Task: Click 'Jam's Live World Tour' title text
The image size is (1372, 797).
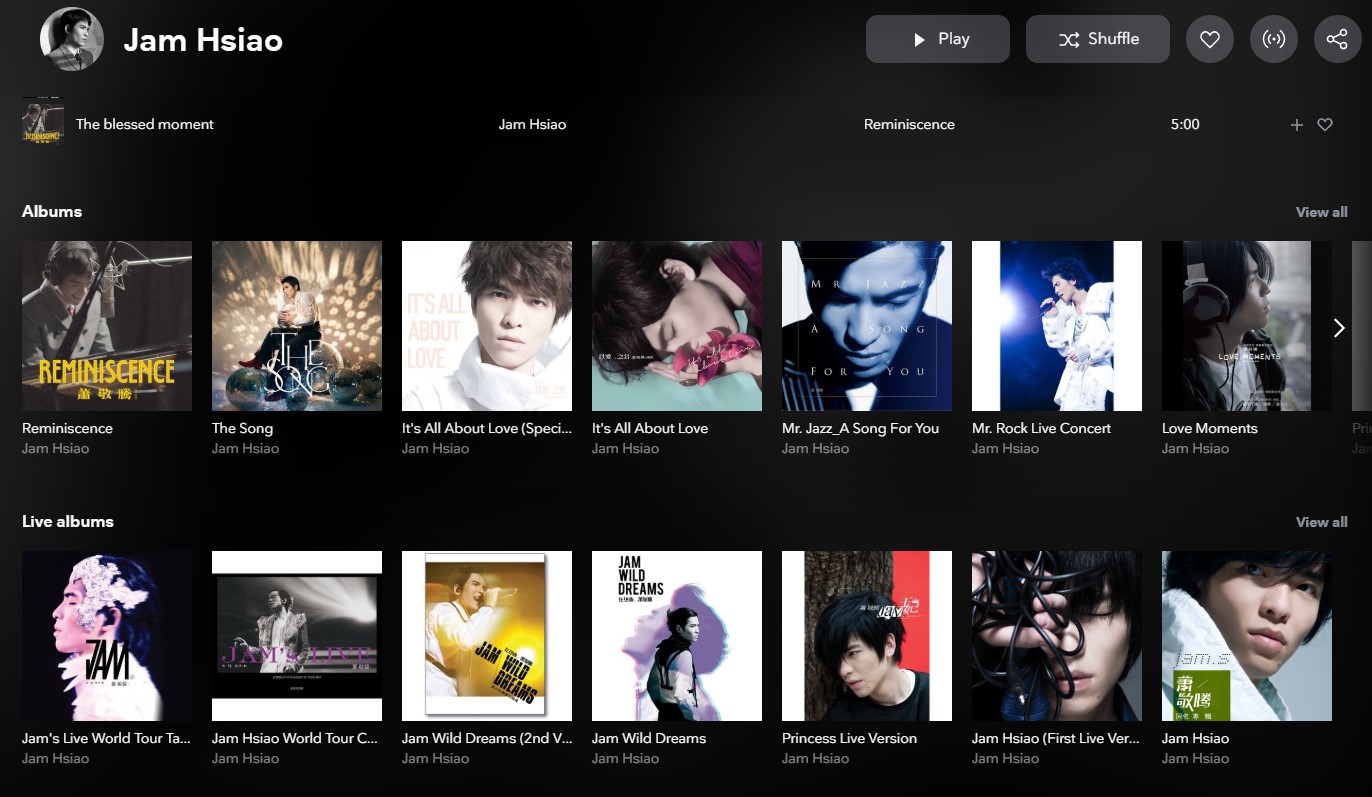Action: (x=106, y=738)
